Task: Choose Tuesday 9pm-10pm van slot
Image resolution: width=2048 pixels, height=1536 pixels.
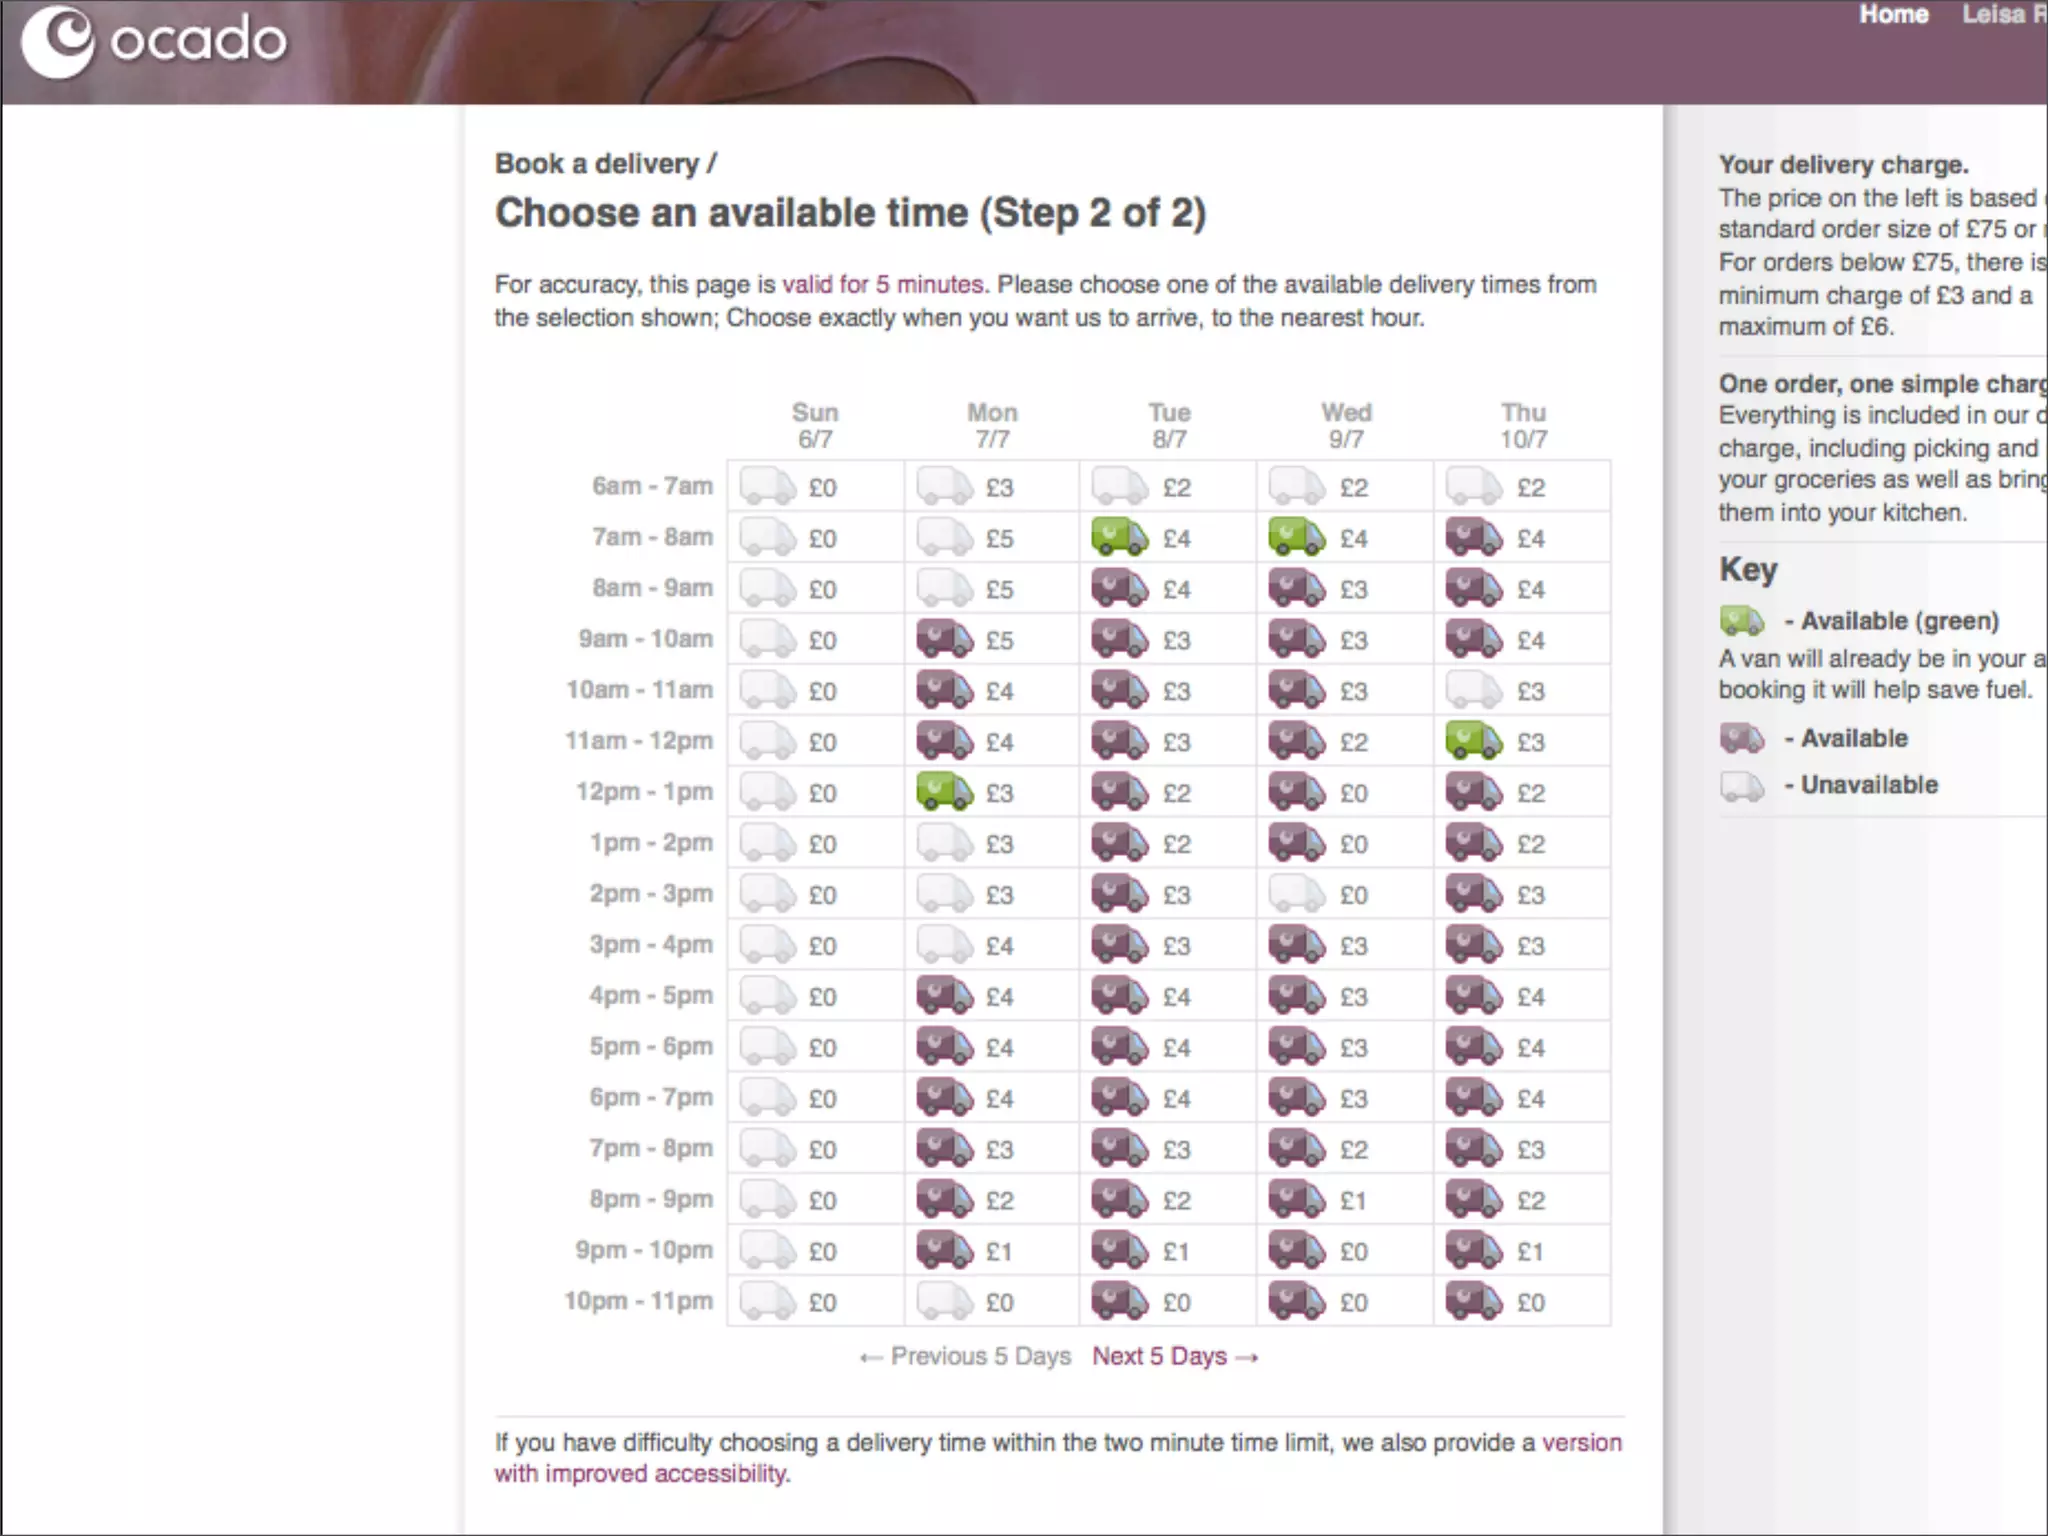Action: point(1119,1251)
